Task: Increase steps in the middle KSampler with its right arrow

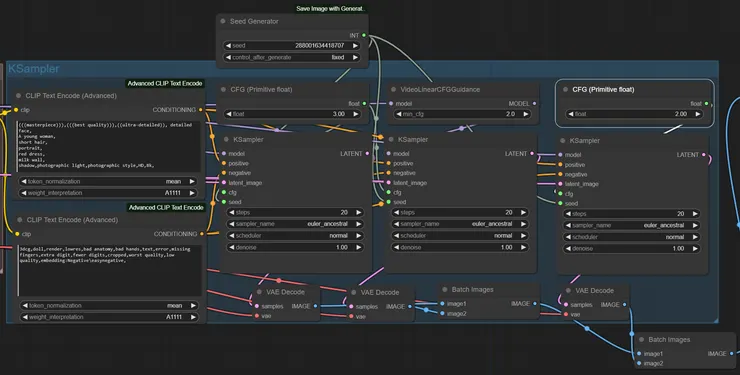Action: (523, 213)
